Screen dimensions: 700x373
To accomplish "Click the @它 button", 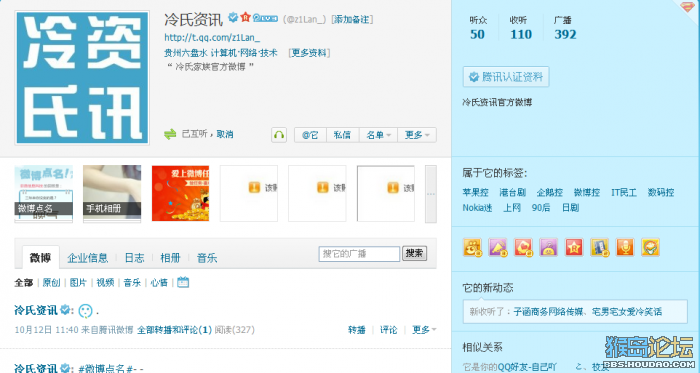I will pyautogui.click(x=310, y=135).
